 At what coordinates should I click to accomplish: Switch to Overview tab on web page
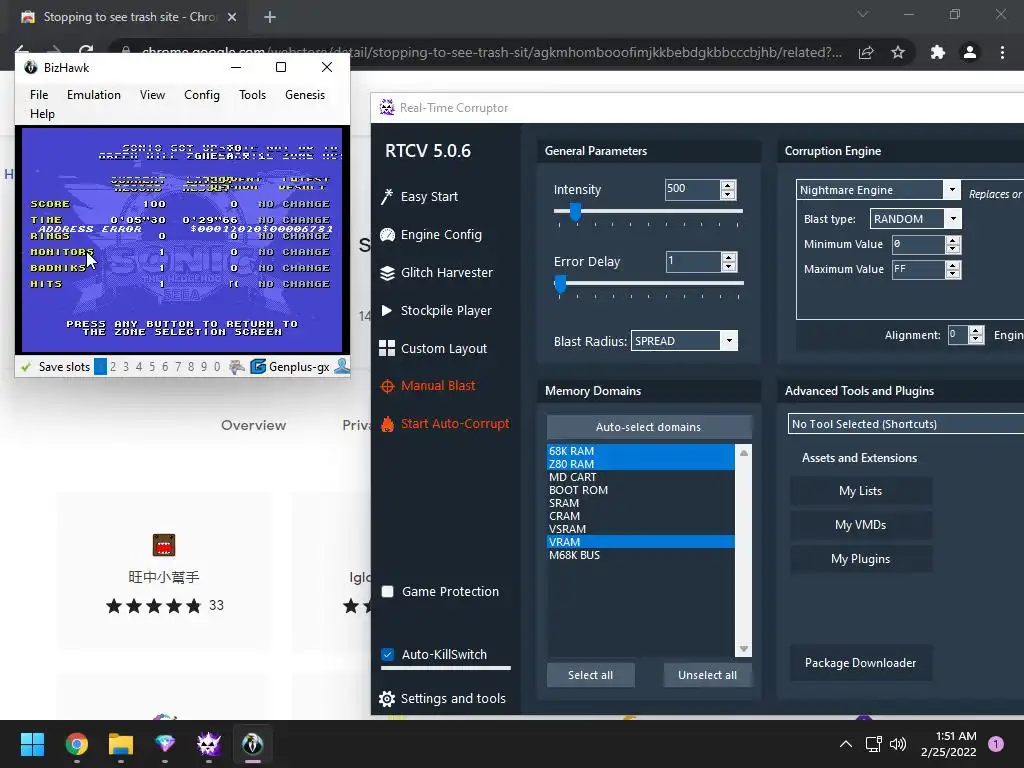click(x=253, y=425)
